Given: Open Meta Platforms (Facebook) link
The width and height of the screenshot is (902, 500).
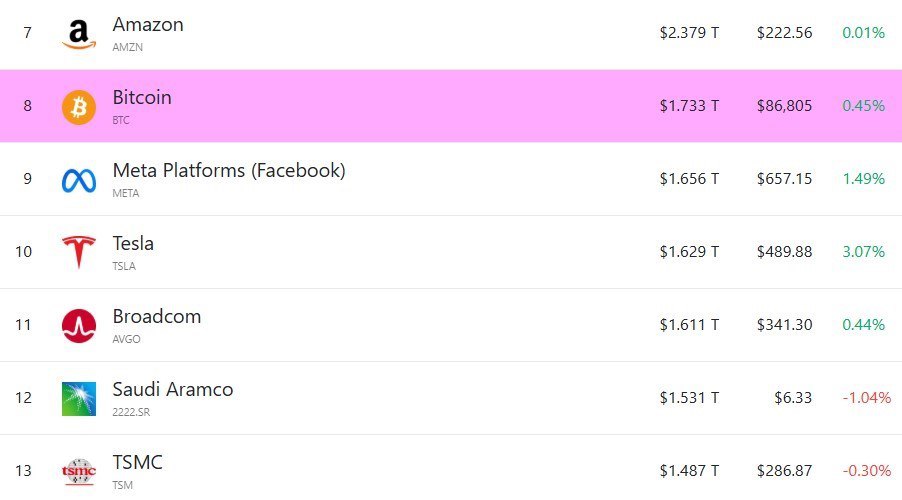Looking at the screenshot, I should point(229,170).
